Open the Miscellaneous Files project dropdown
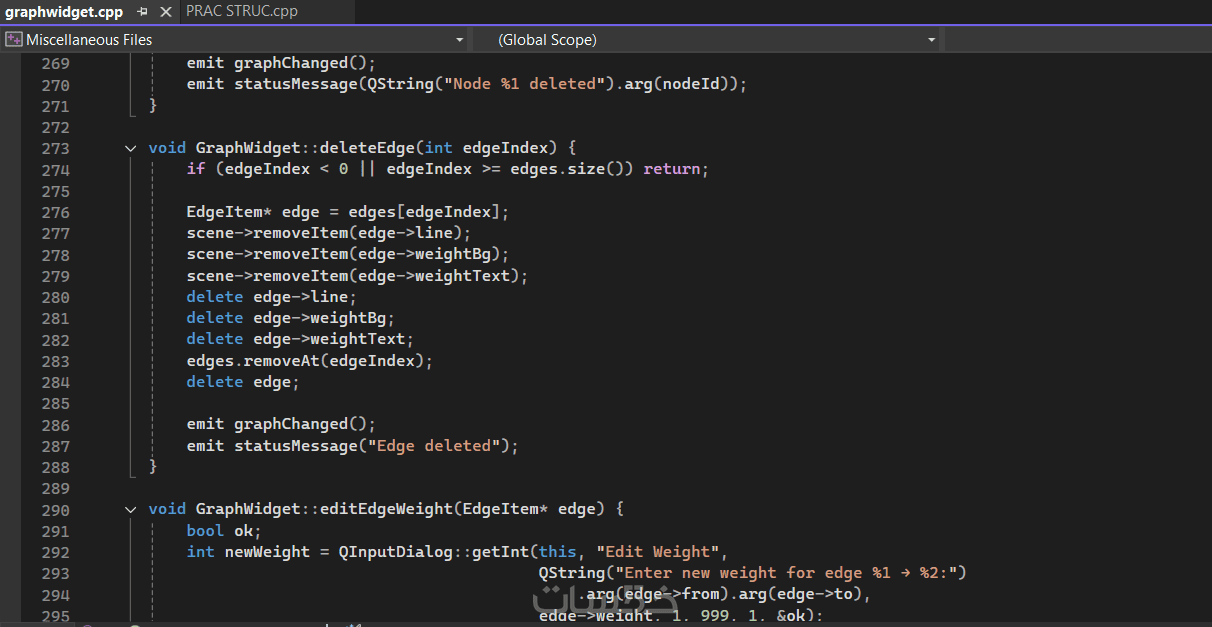 459,40
